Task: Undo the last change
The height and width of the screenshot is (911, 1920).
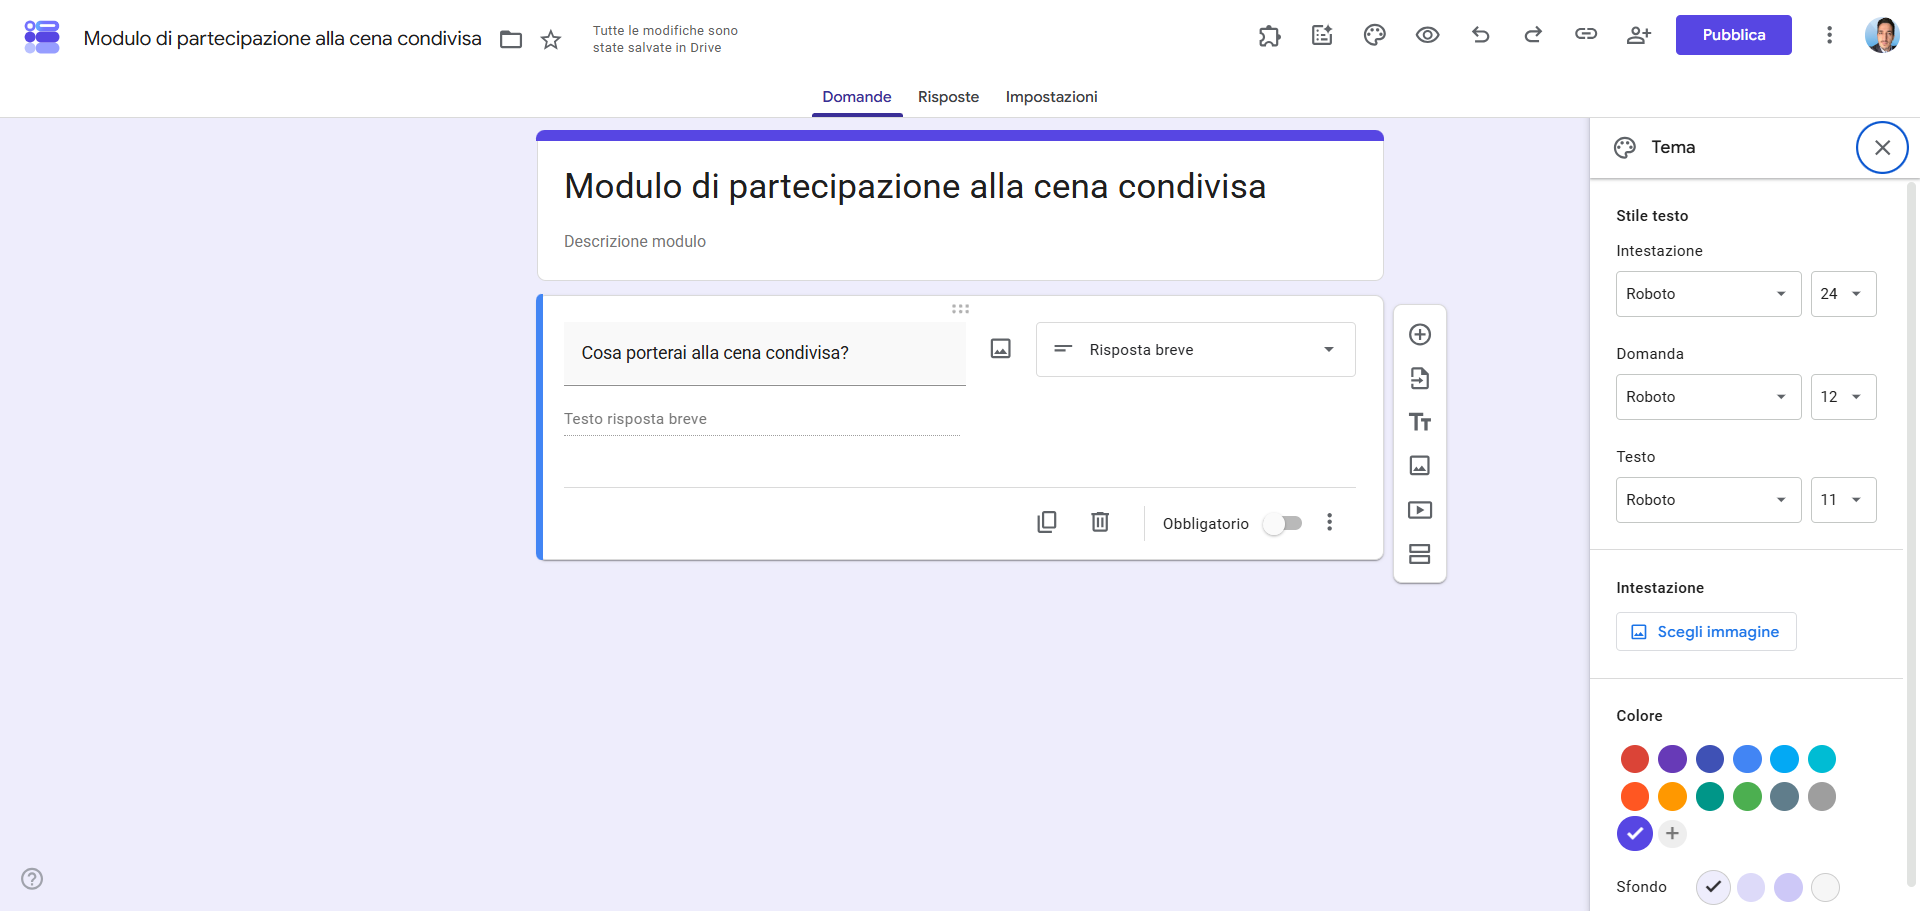Action: pyautogui.click(x=1481, y=35)
